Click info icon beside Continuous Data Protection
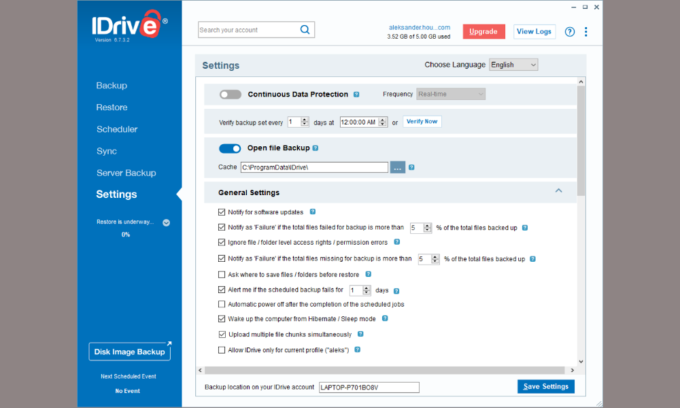The height and width of the screenshot is (408, 680). [x=357, y=94]
